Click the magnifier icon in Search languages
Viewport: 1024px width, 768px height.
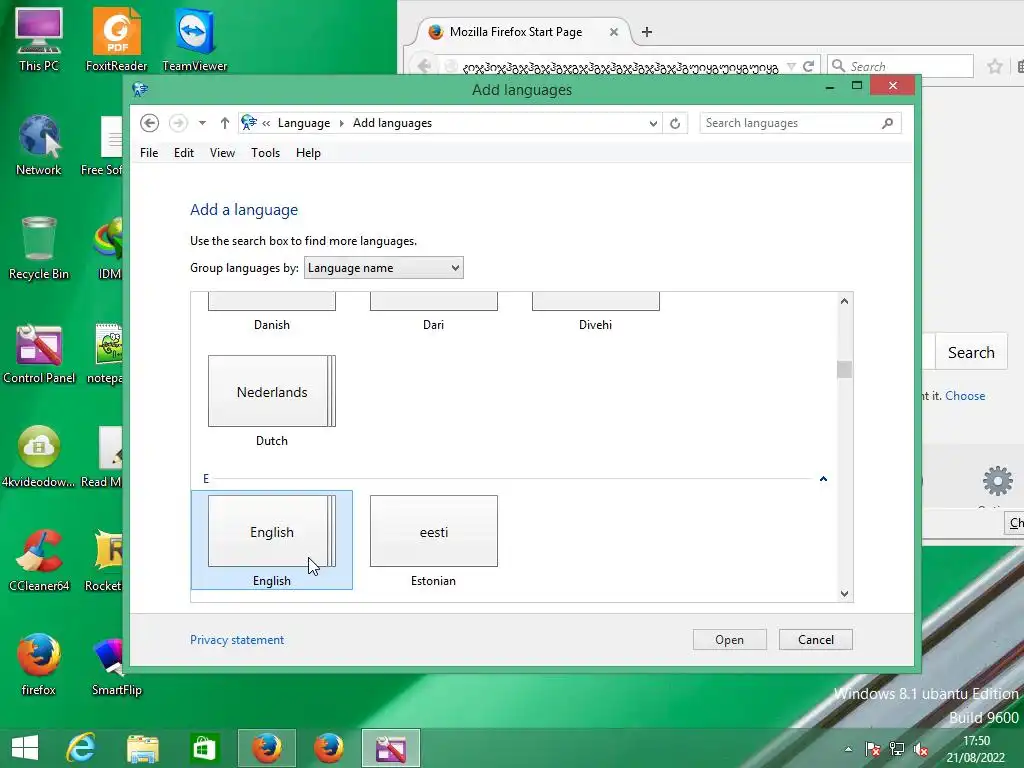pyautogui.click(x=887, y=123)
